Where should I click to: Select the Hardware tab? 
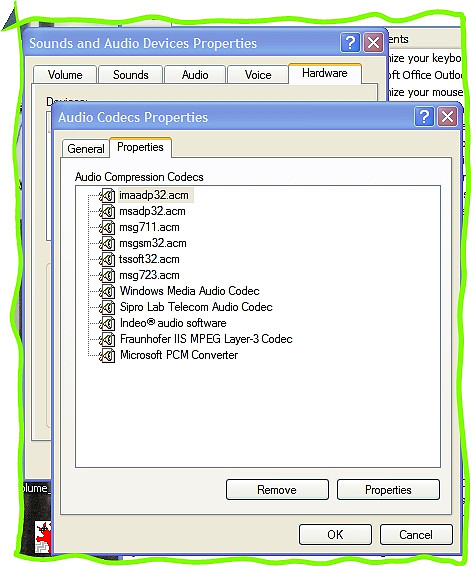(325, 73)
